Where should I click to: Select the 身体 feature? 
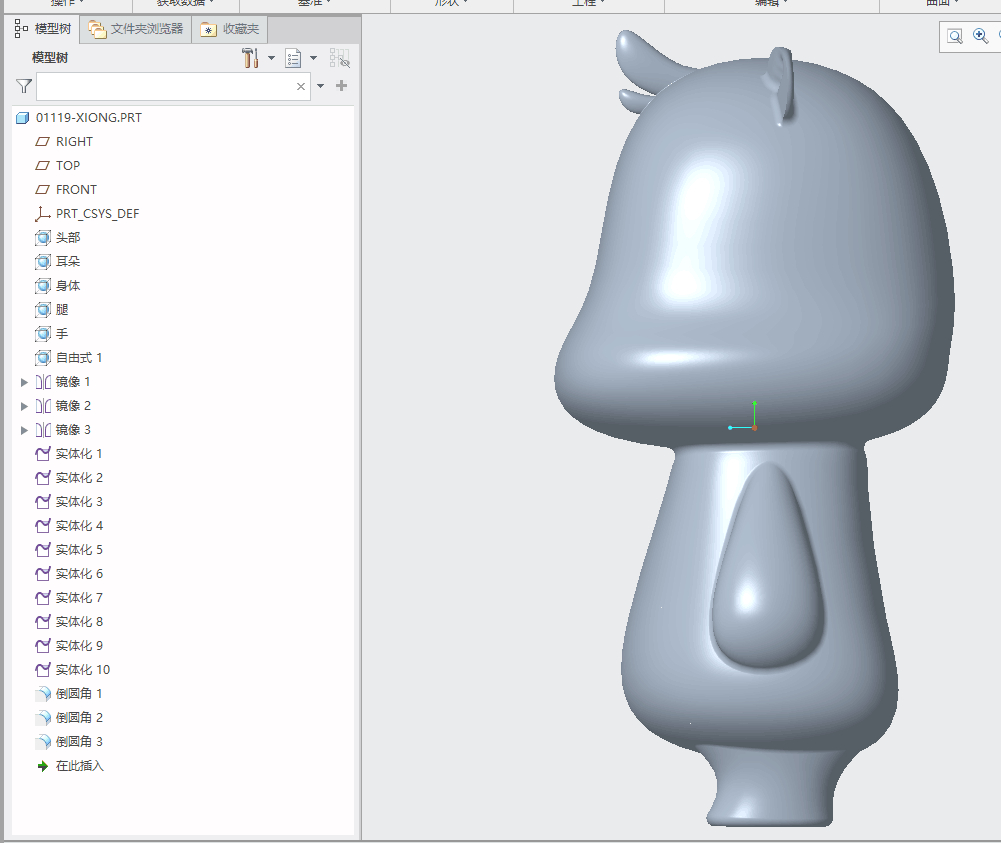point(57,286)
